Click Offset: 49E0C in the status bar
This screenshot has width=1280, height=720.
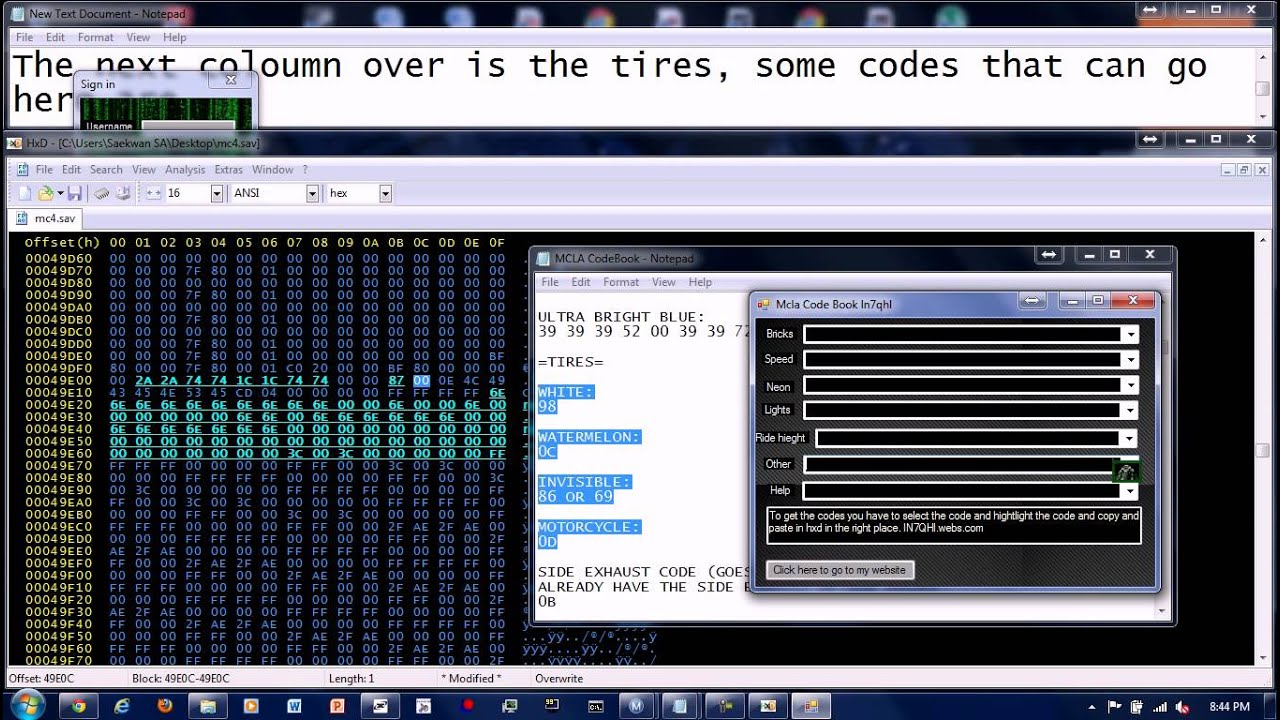42,678
